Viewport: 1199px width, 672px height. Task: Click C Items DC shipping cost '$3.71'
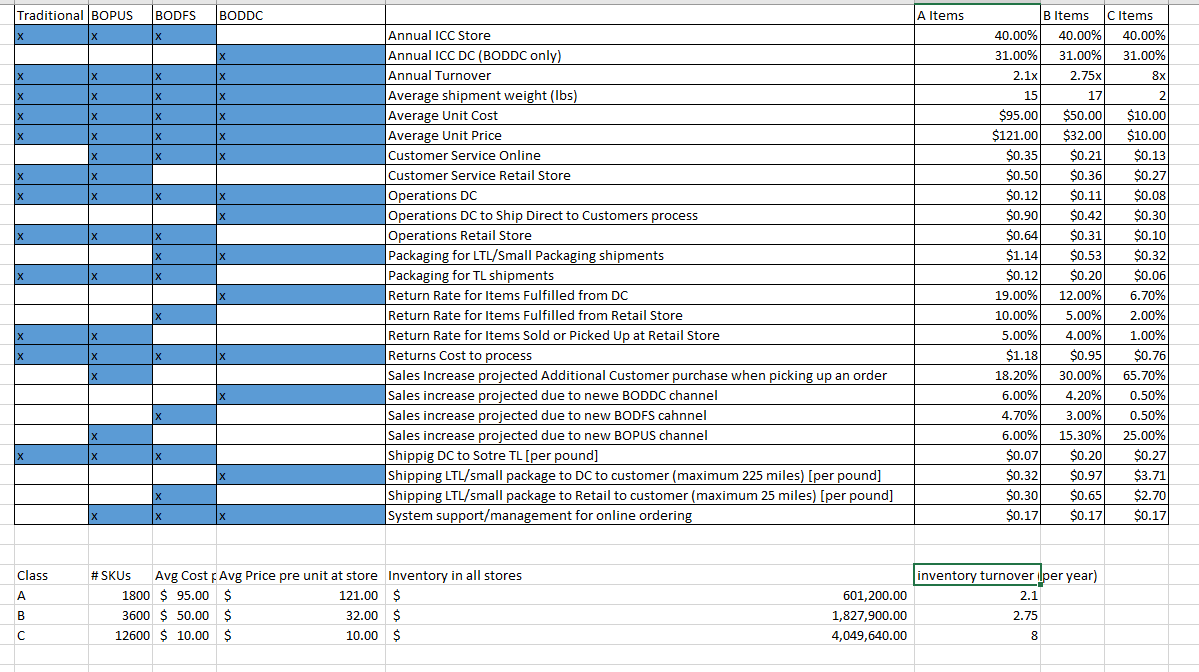[1136, 476]
